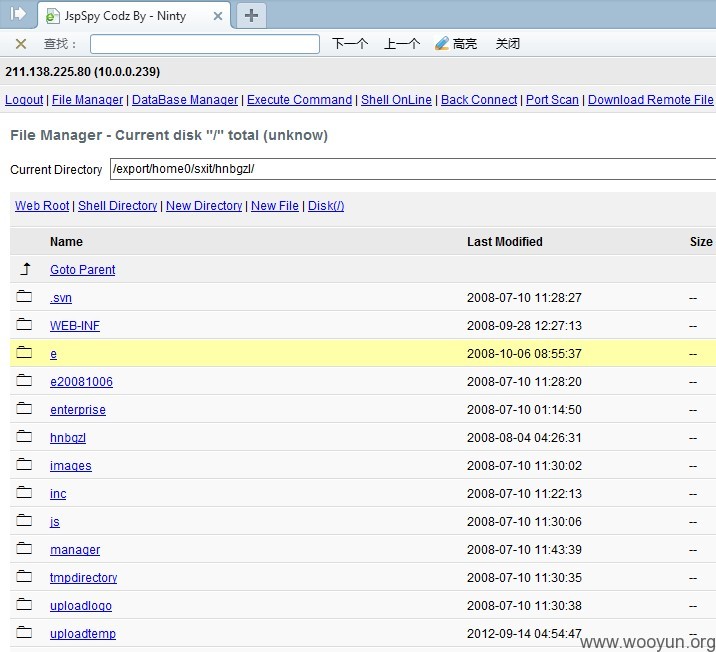Open the images folder link
The height and width of the screenshot is (652, 716).
(x=71, y=466)
